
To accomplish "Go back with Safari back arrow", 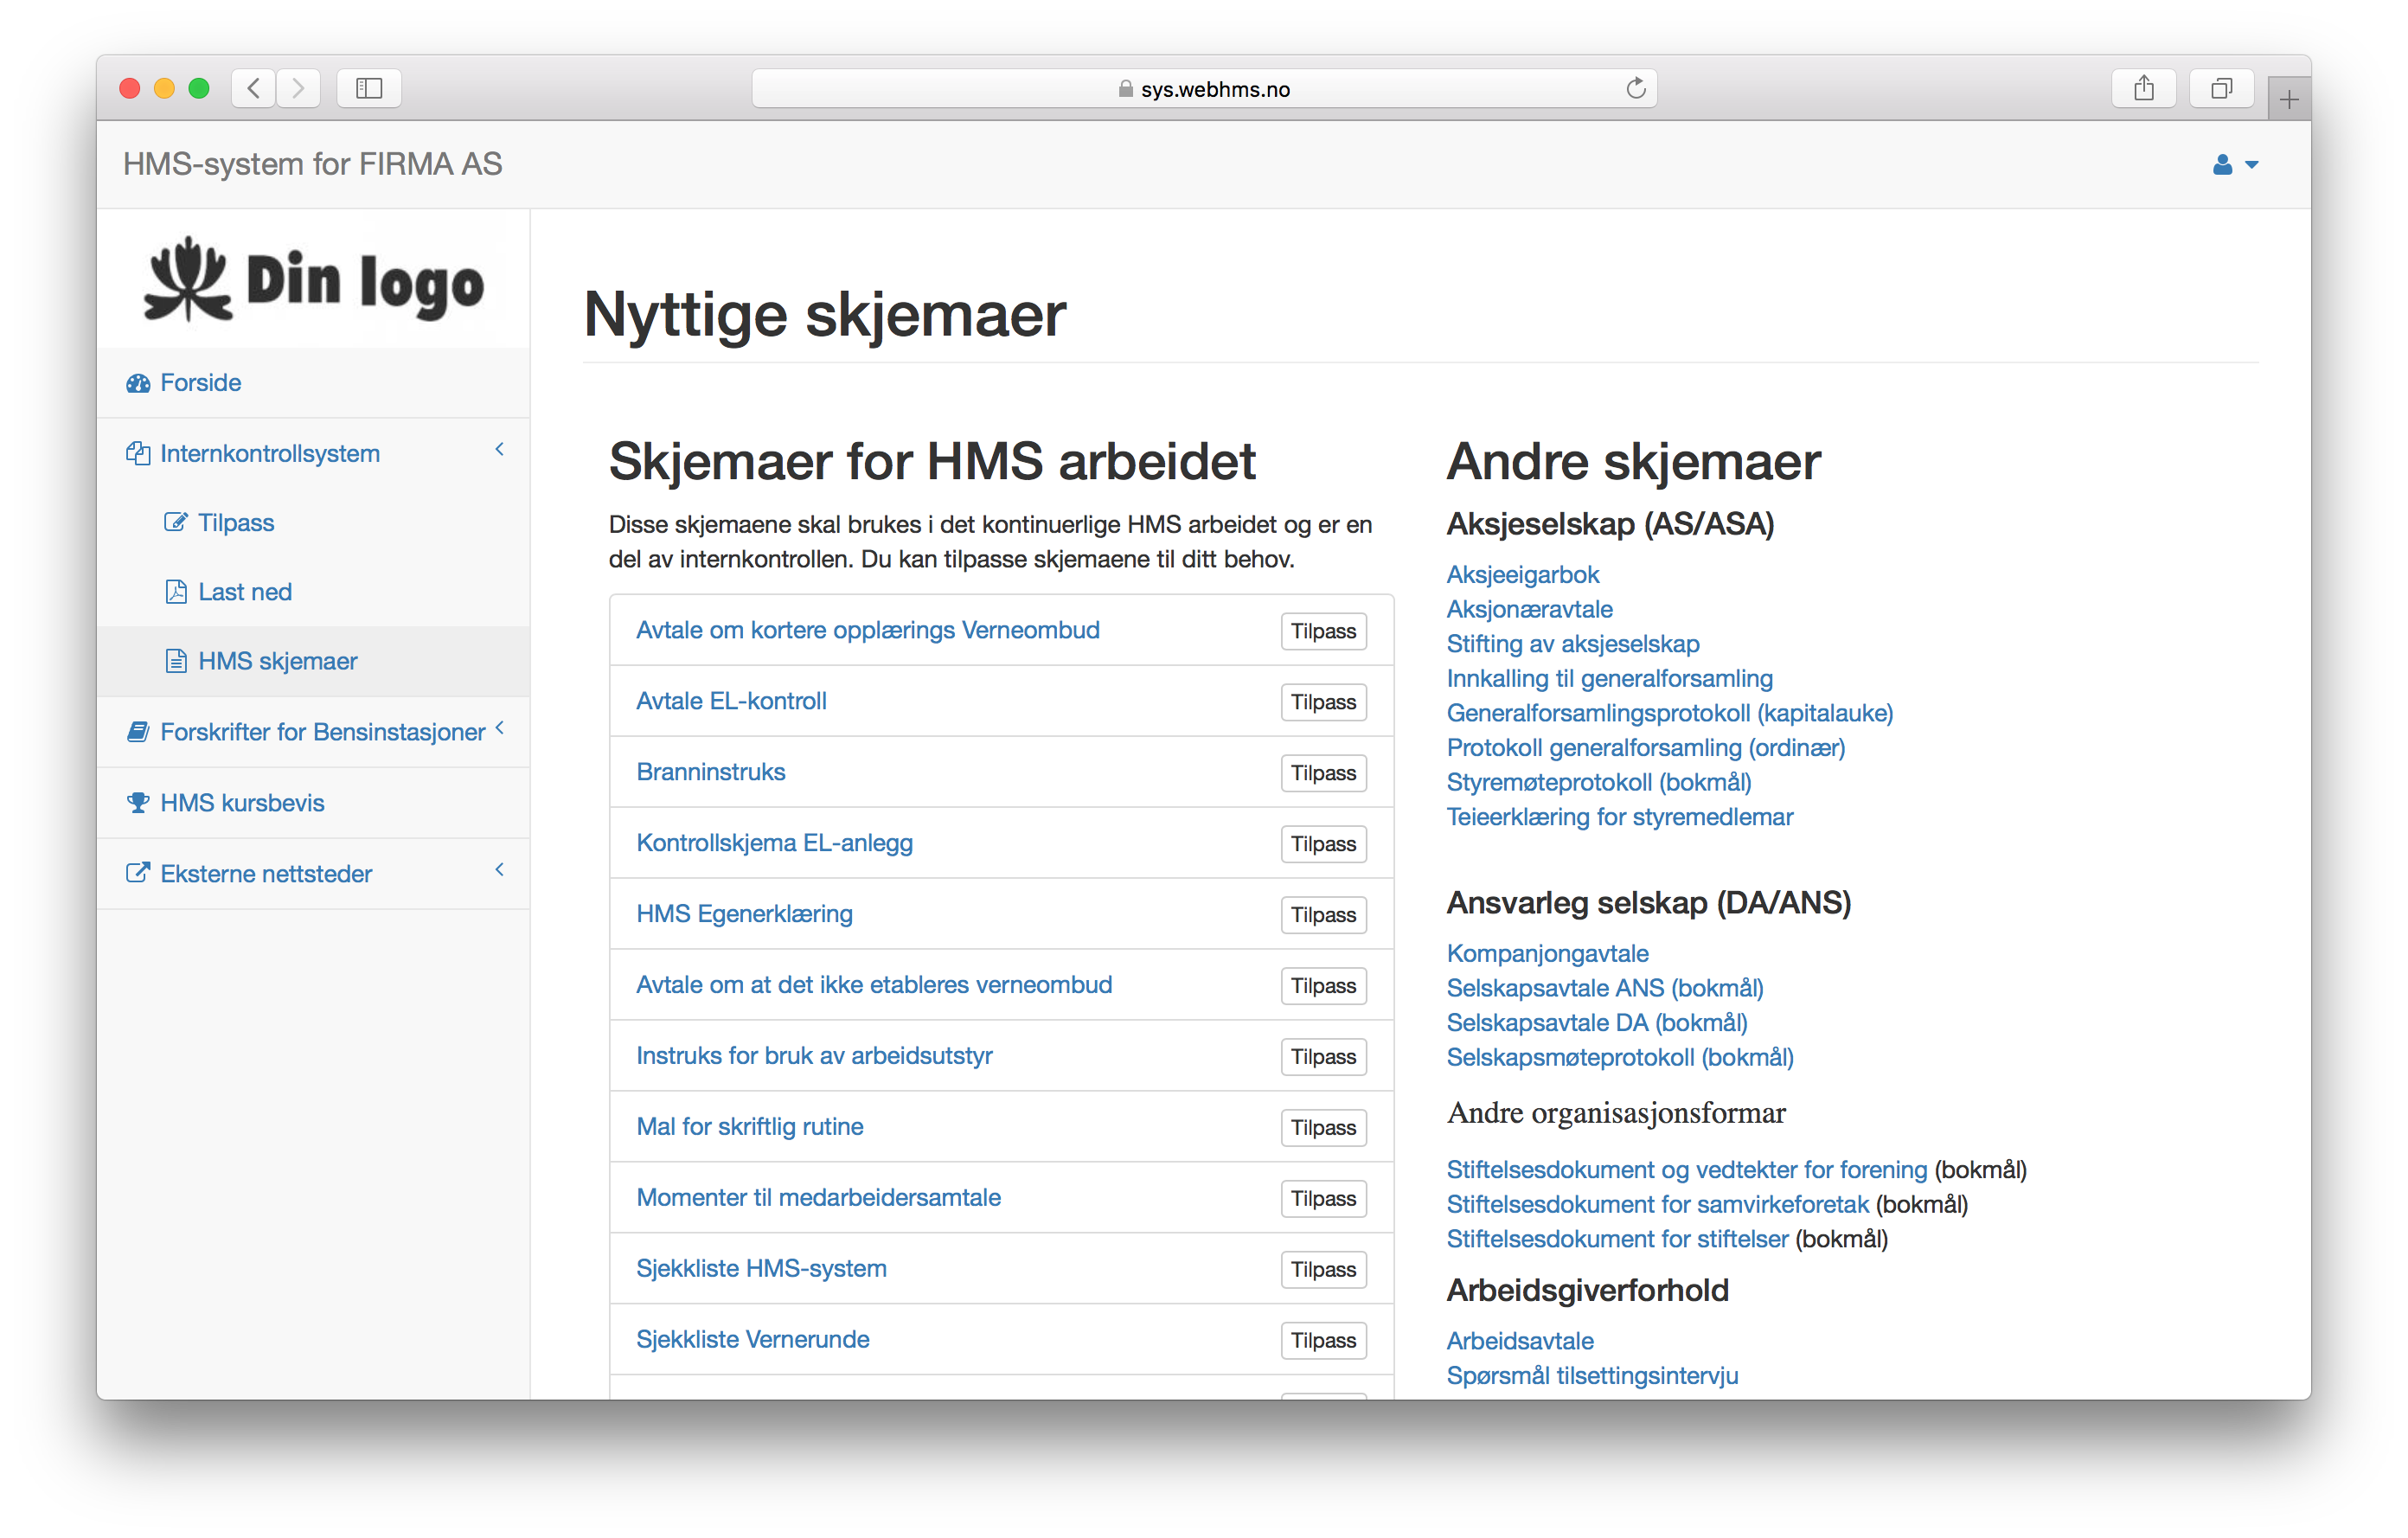I will coord(254,88).
